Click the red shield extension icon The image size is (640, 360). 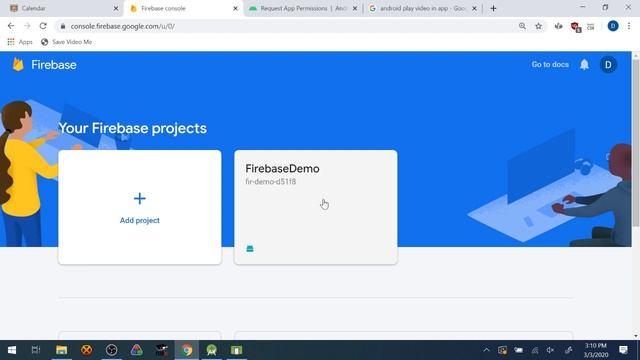(x=575, y=27)
